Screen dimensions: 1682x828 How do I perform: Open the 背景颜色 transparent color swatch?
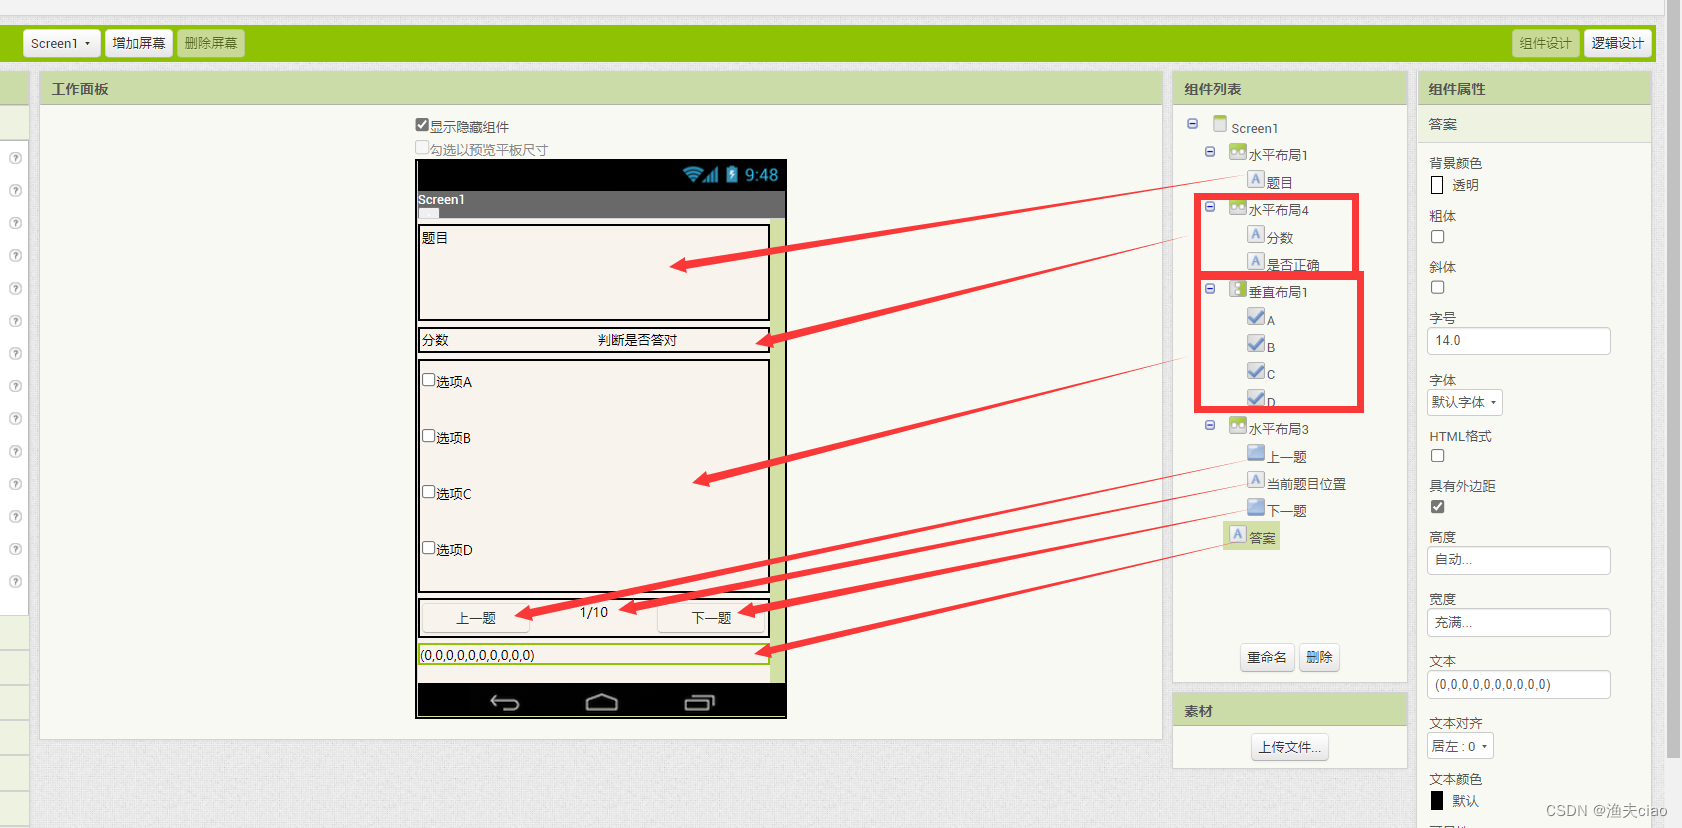tap(1437, 185)
